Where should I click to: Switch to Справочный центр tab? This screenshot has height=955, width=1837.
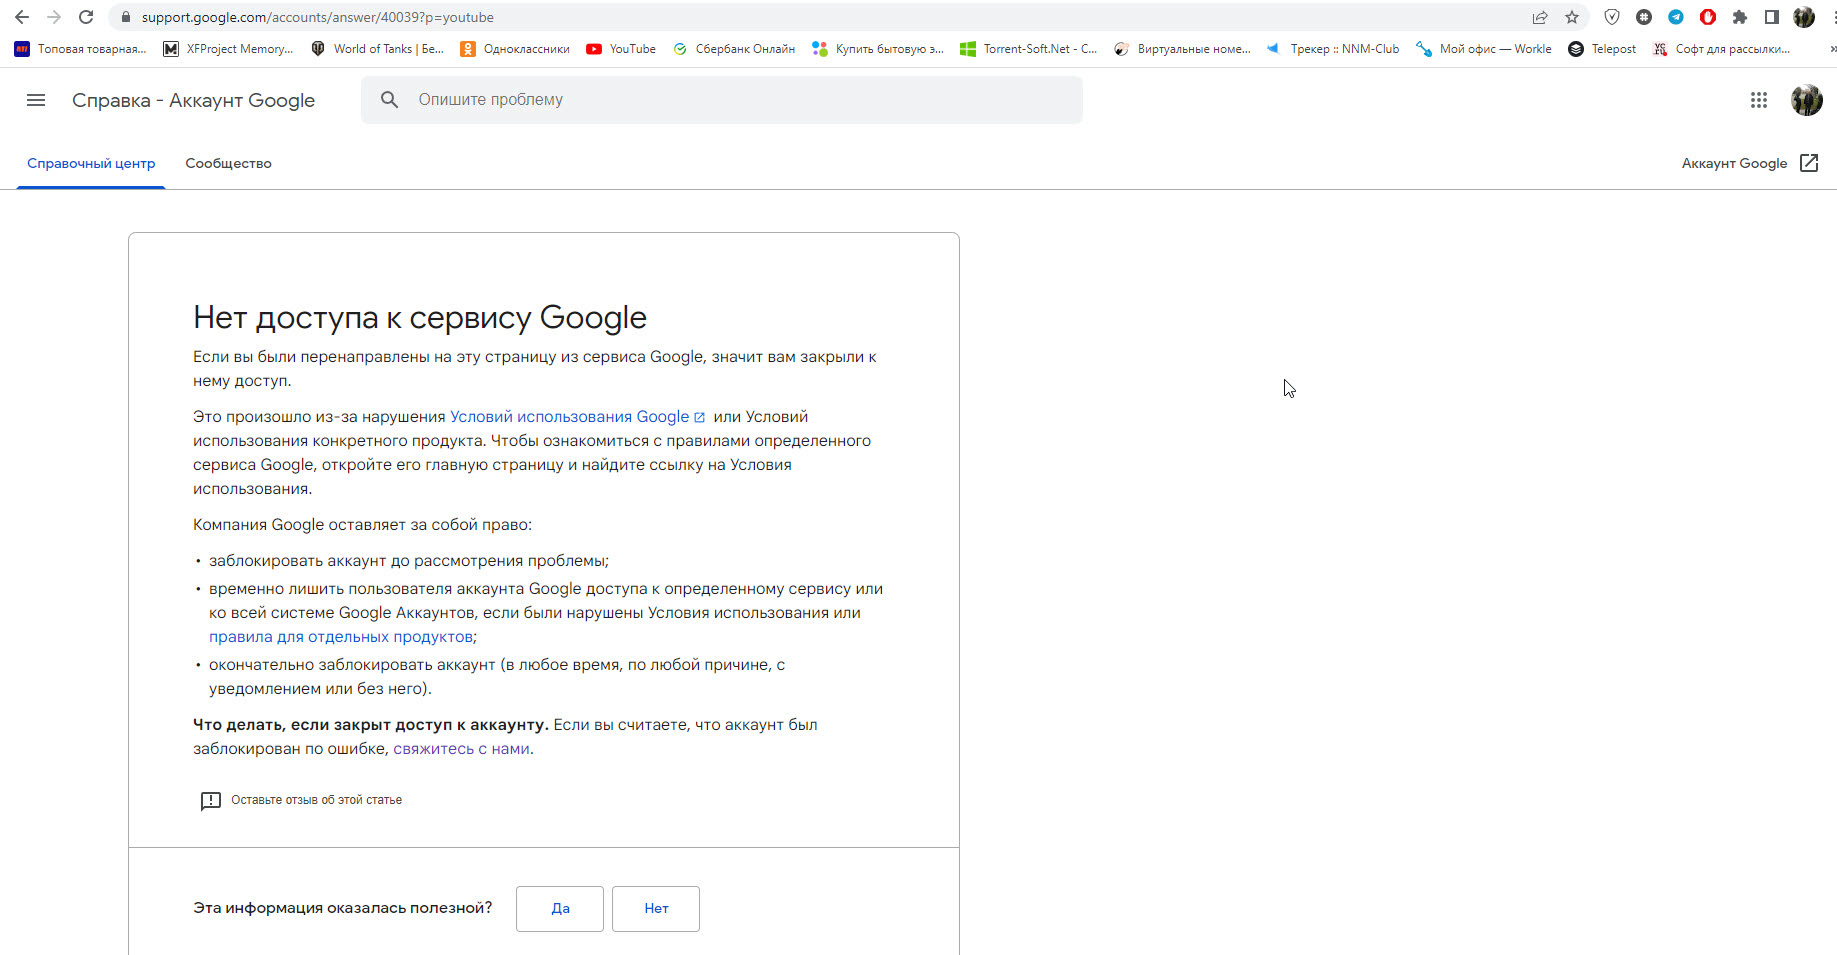click(x=91, y=164)
